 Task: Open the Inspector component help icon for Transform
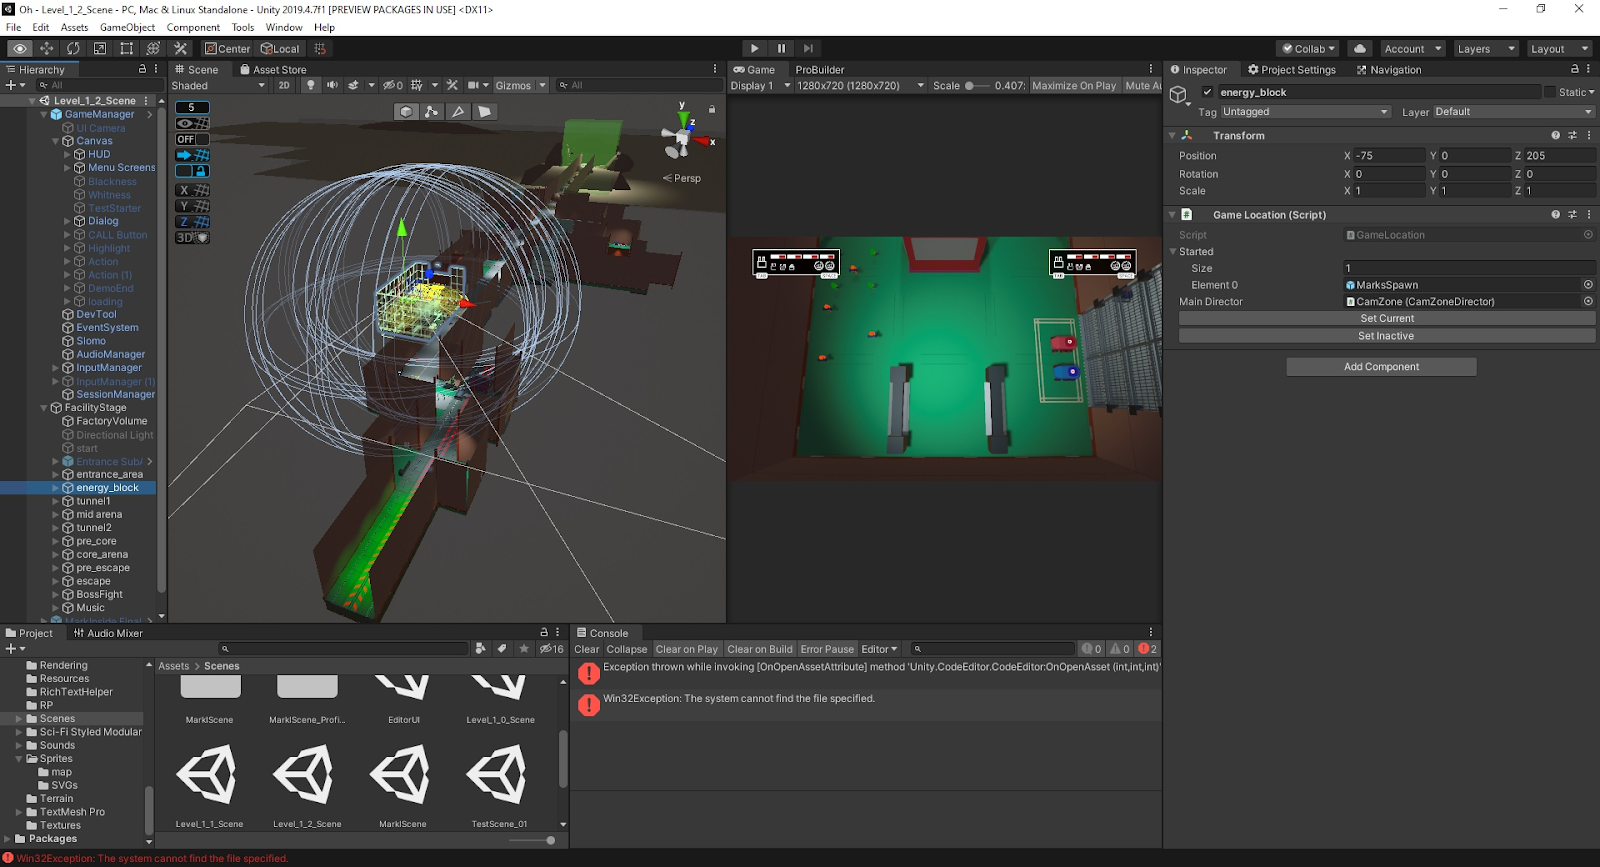[1555, 135]
